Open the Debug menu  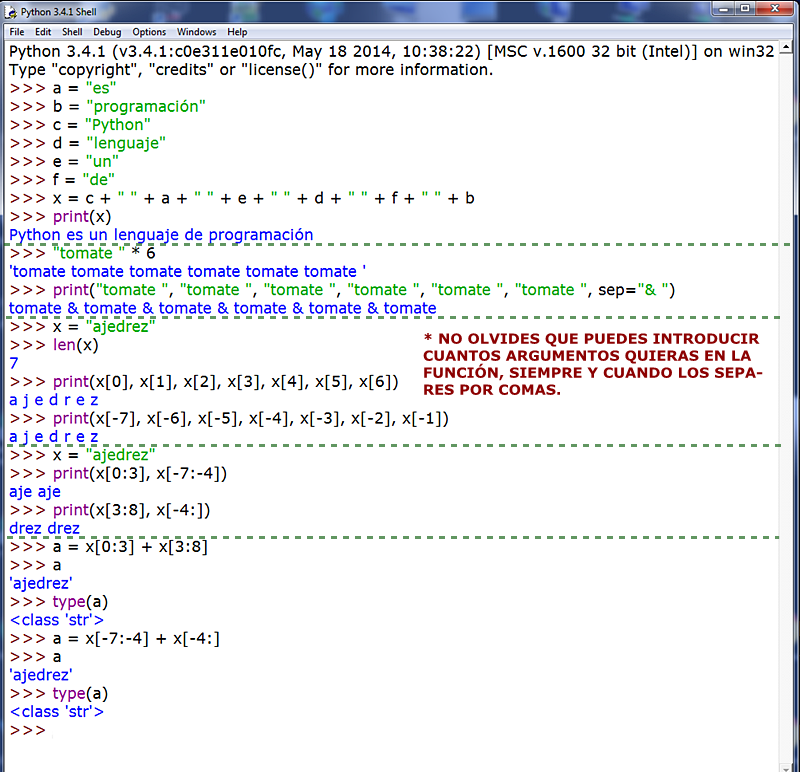pyautogui.click(x=106, y=31)
